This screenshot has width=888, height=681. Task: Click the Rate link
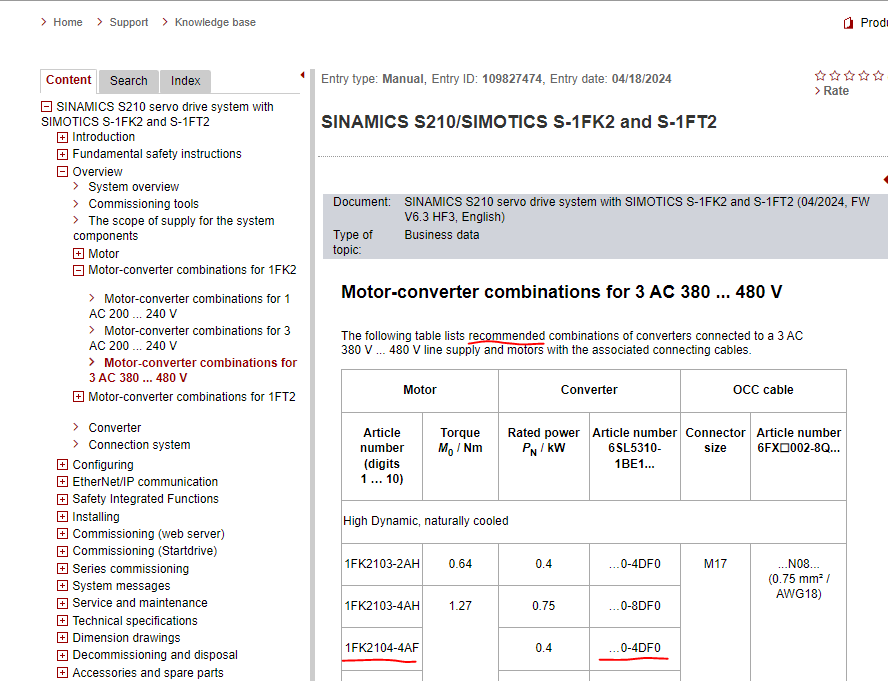835,91
